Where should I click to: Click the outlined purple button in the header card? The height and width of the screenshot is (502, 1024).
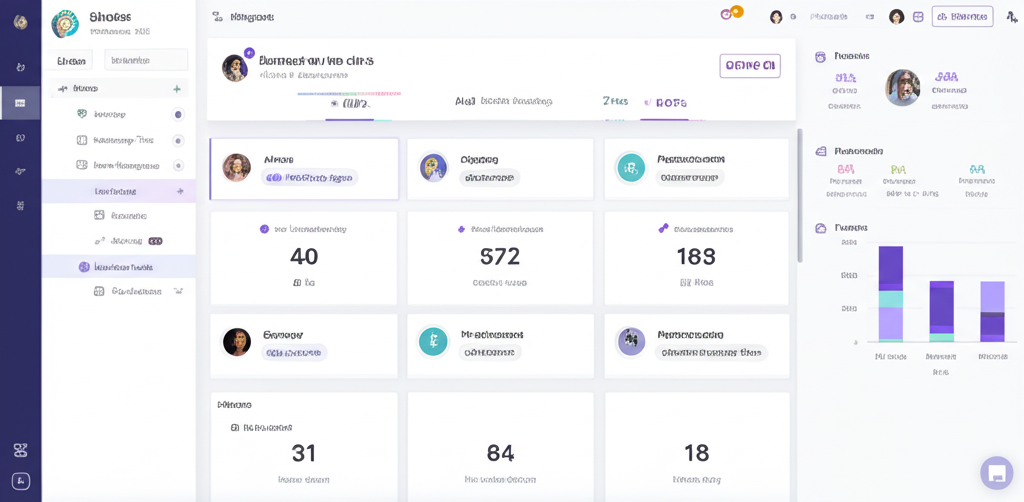(x=749, y=66)
